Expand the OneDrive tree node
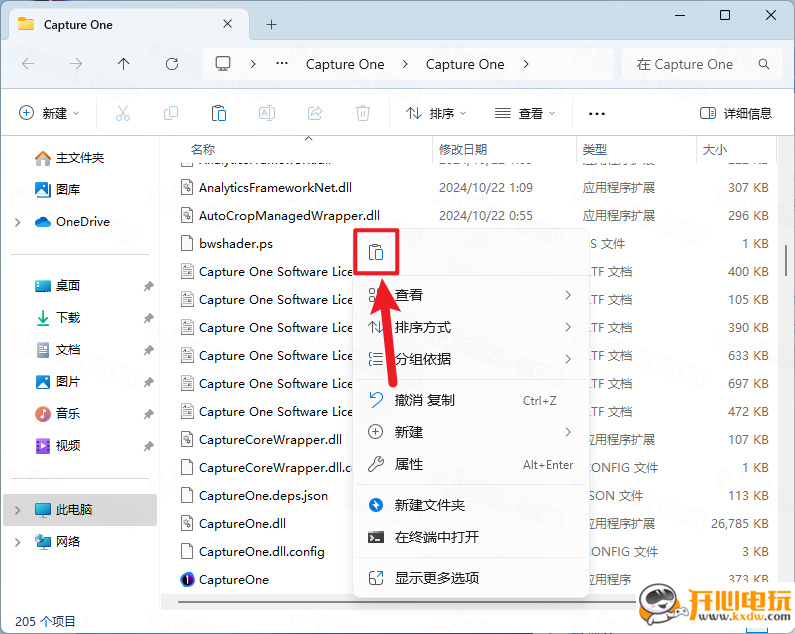 tap(18, 222)
